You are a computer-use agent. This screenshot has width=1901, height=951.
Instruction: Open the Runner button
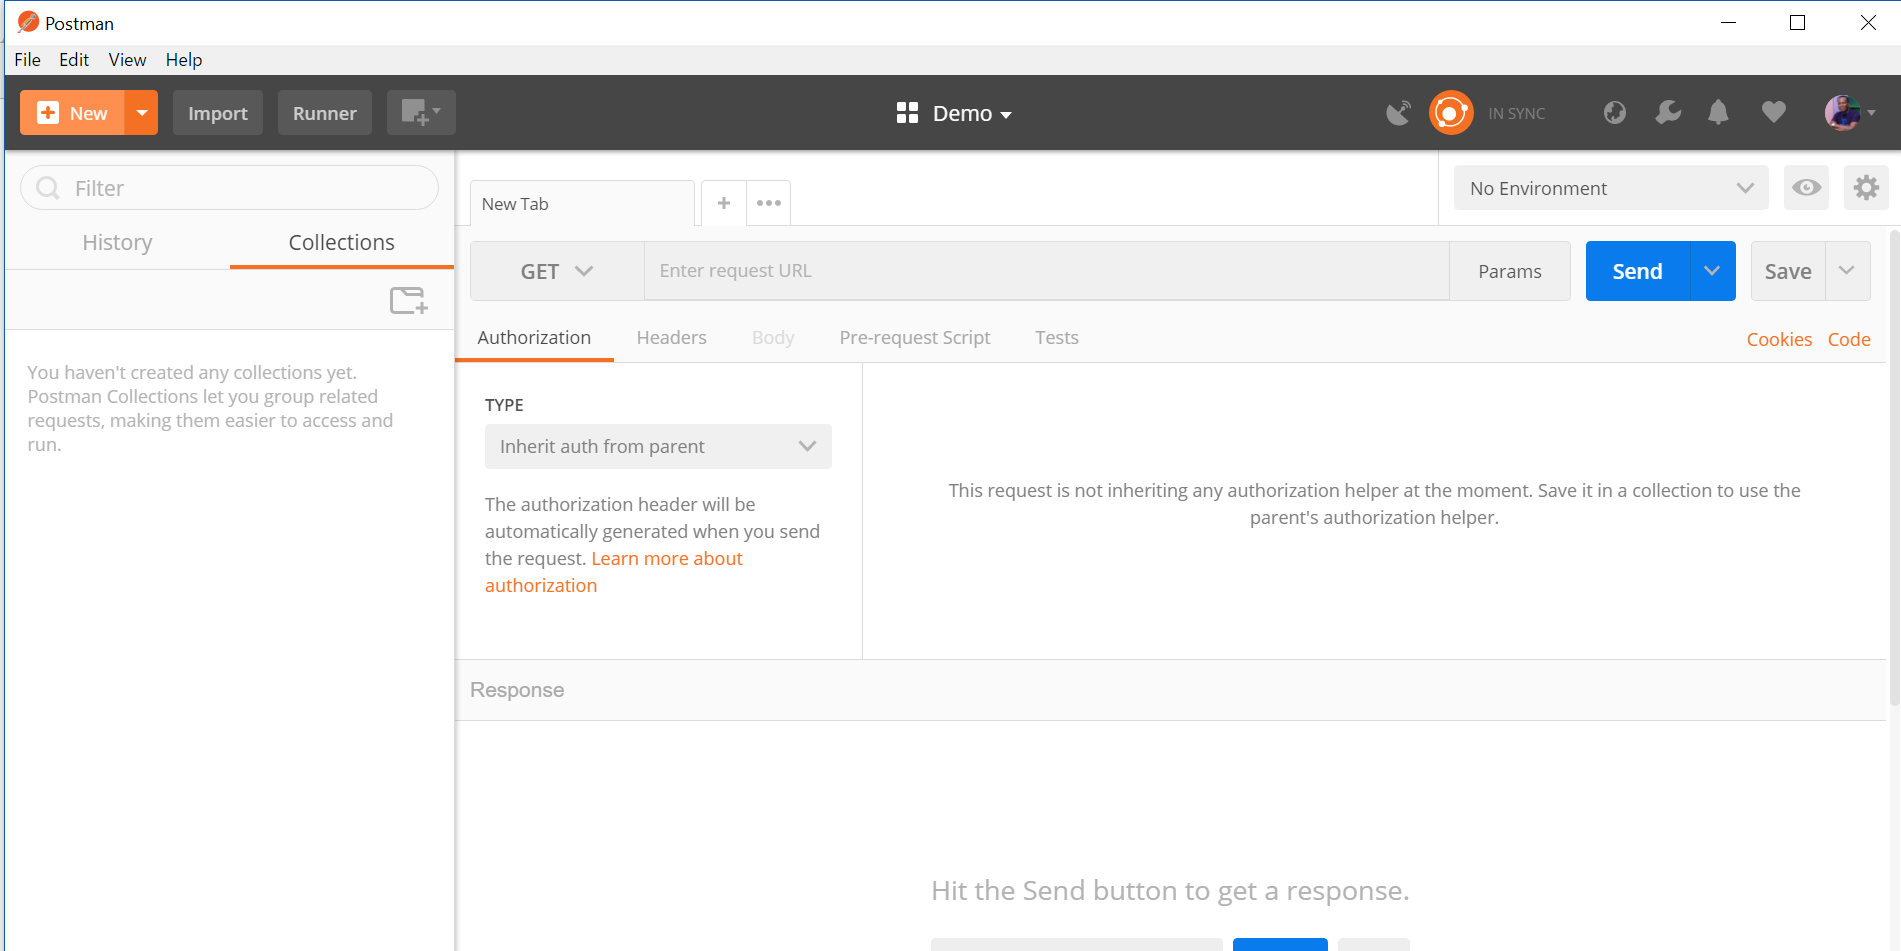point(325,113)
